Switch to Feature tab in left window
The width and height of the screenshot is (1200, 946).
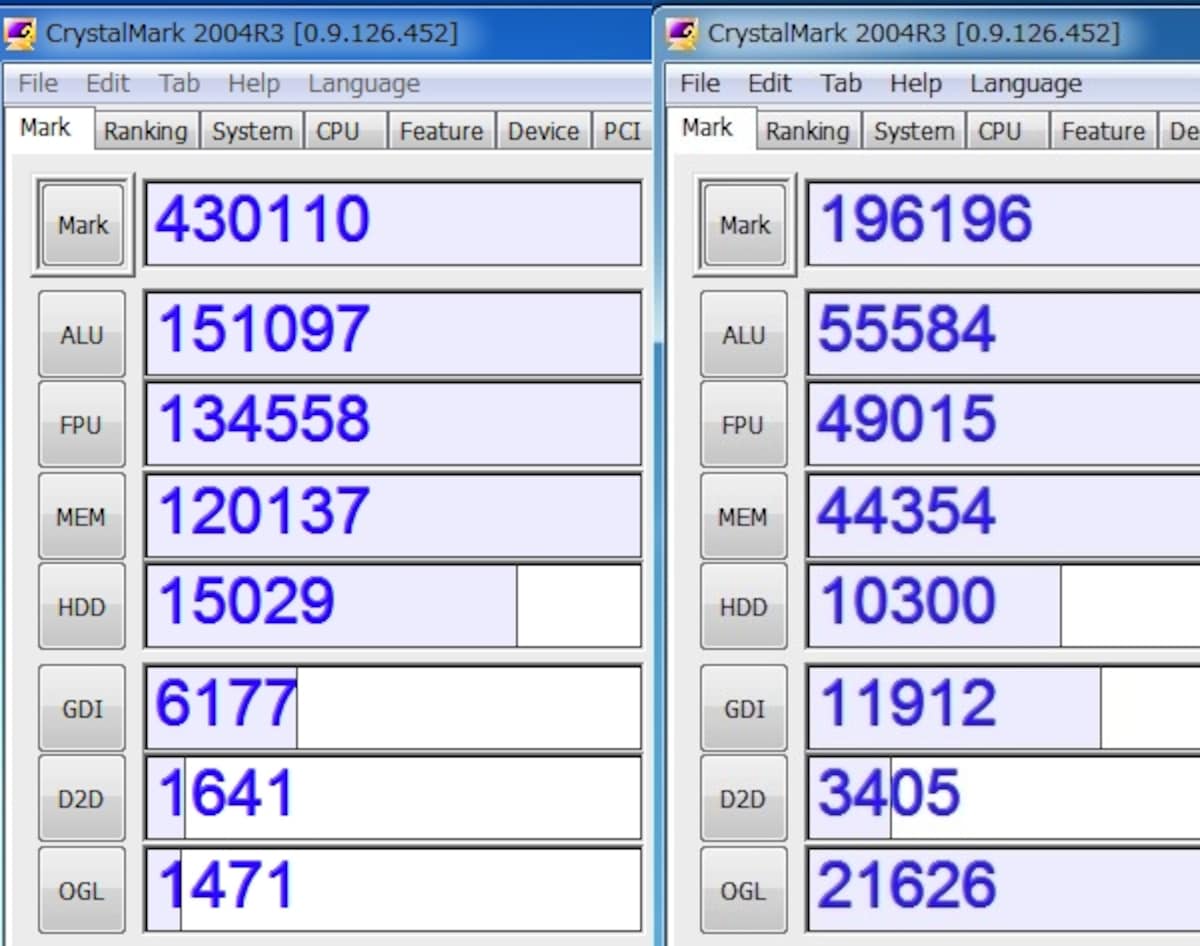[x=442, y=131]
